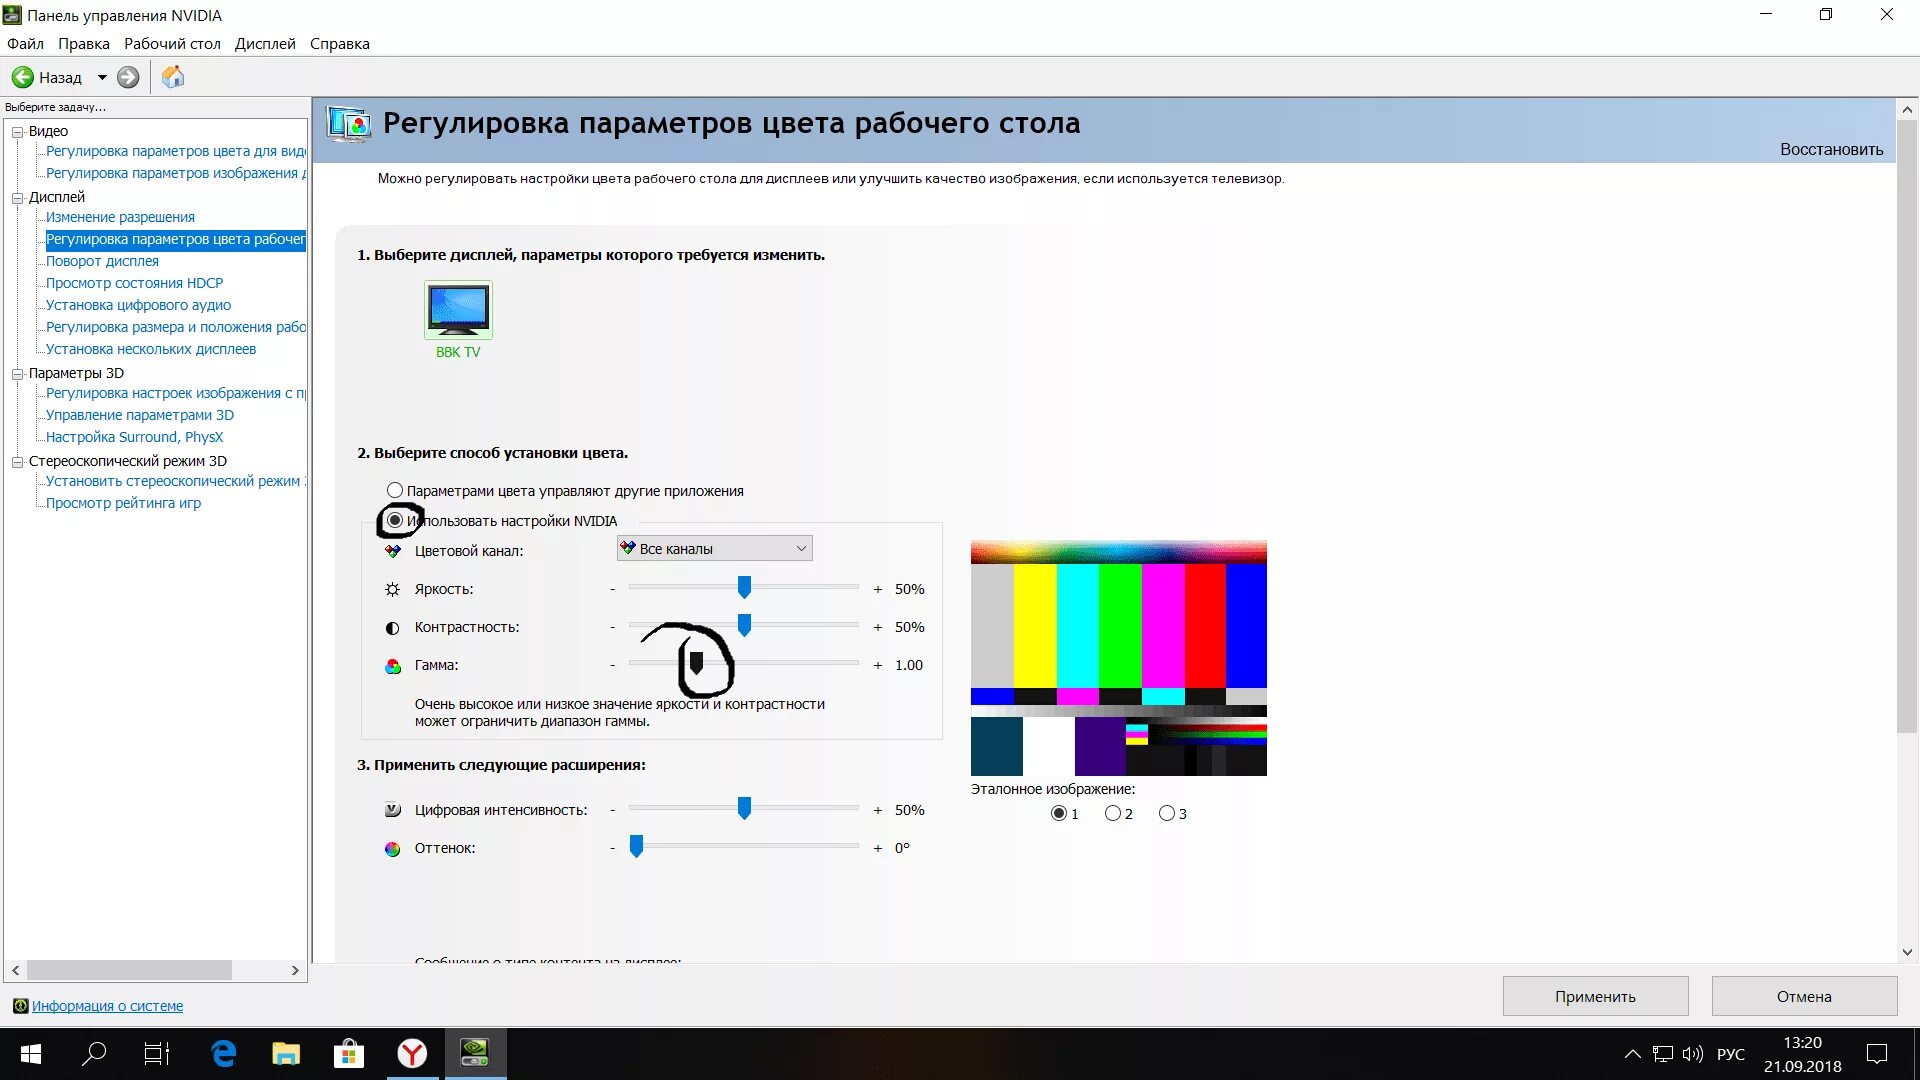Viewport: 1920px width, 1080px height.
Task: Click the green Back arrow icon
Action: pos(23,77)
